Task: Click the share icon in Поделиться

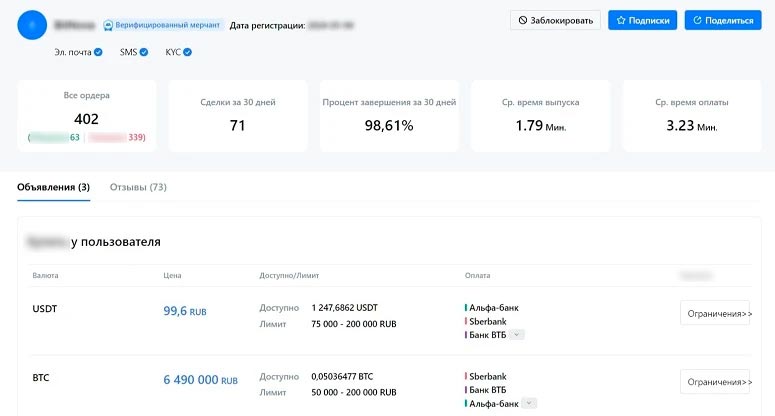Action: [697, 20]
